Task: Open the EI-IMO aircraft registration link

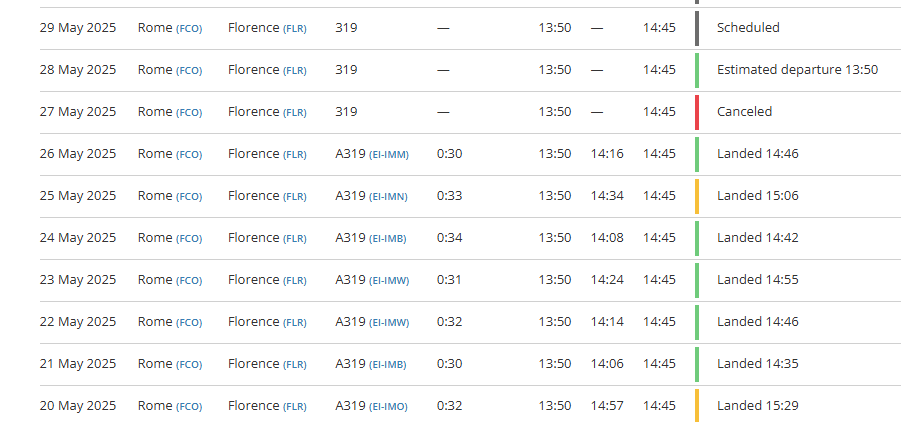Action: [x=389, y=406]
